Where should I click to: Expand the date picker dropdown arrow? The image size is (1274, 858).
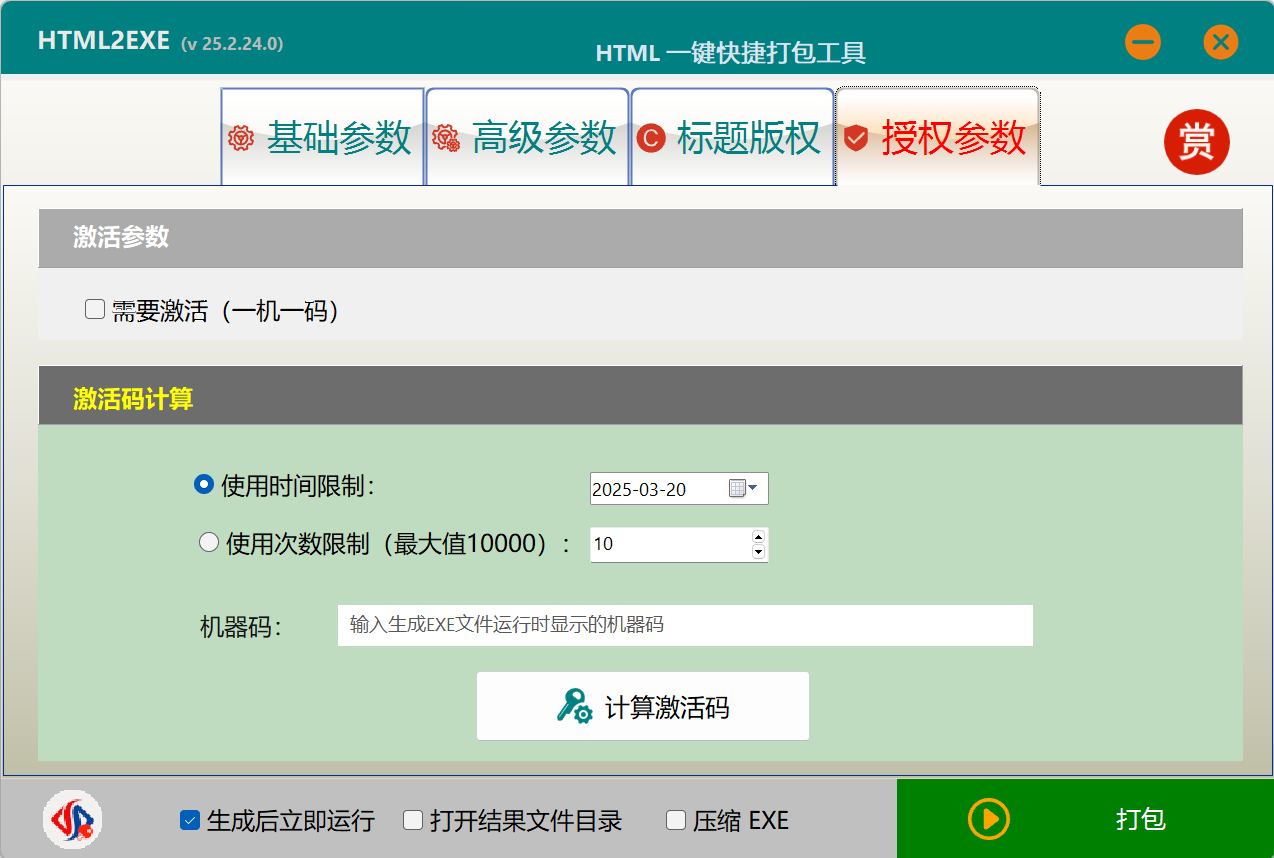point(754,488)
